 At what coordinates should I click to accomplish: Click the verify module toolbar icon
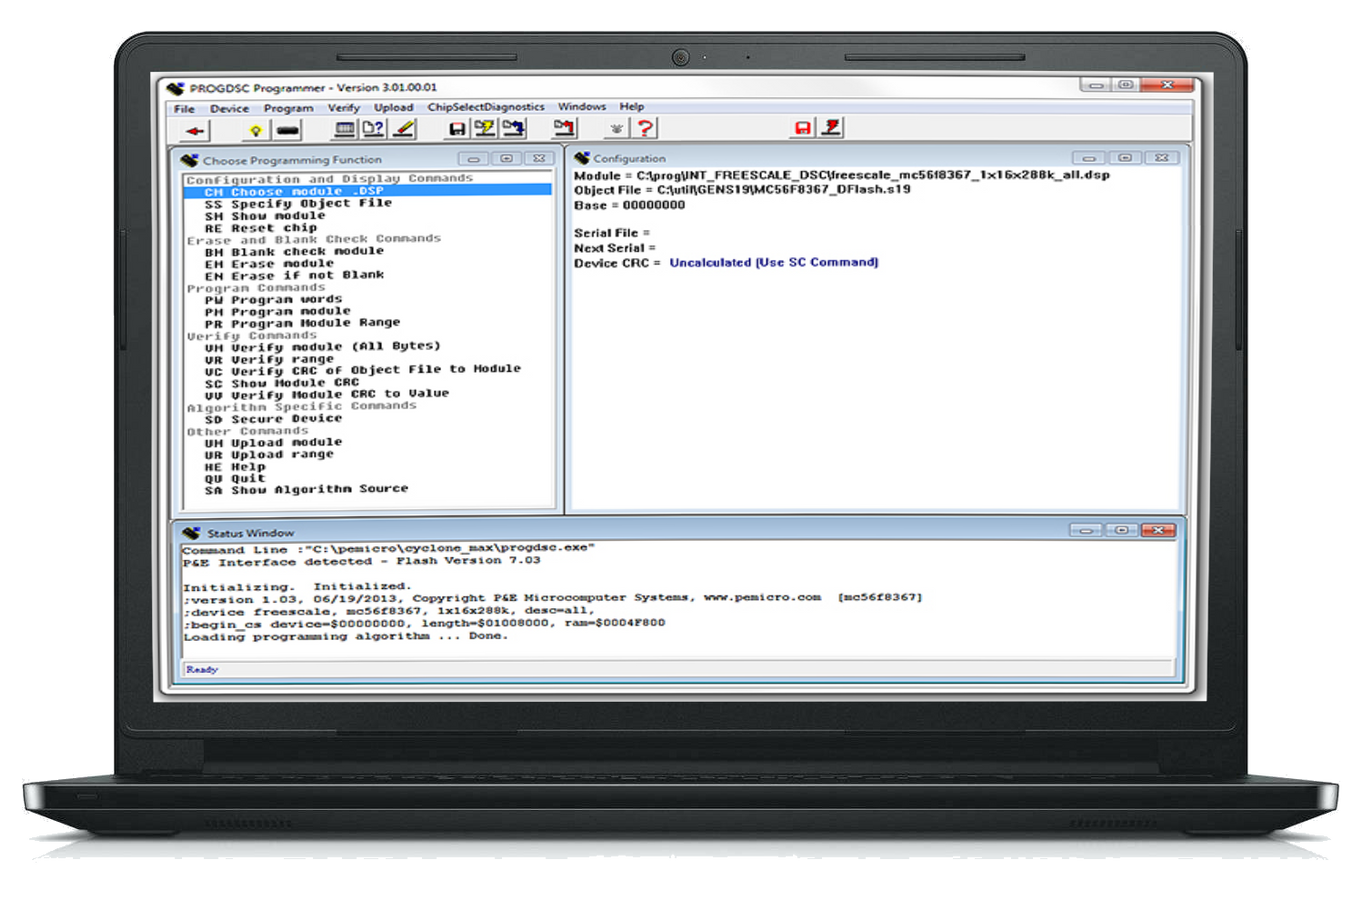(x=515, y=128)
